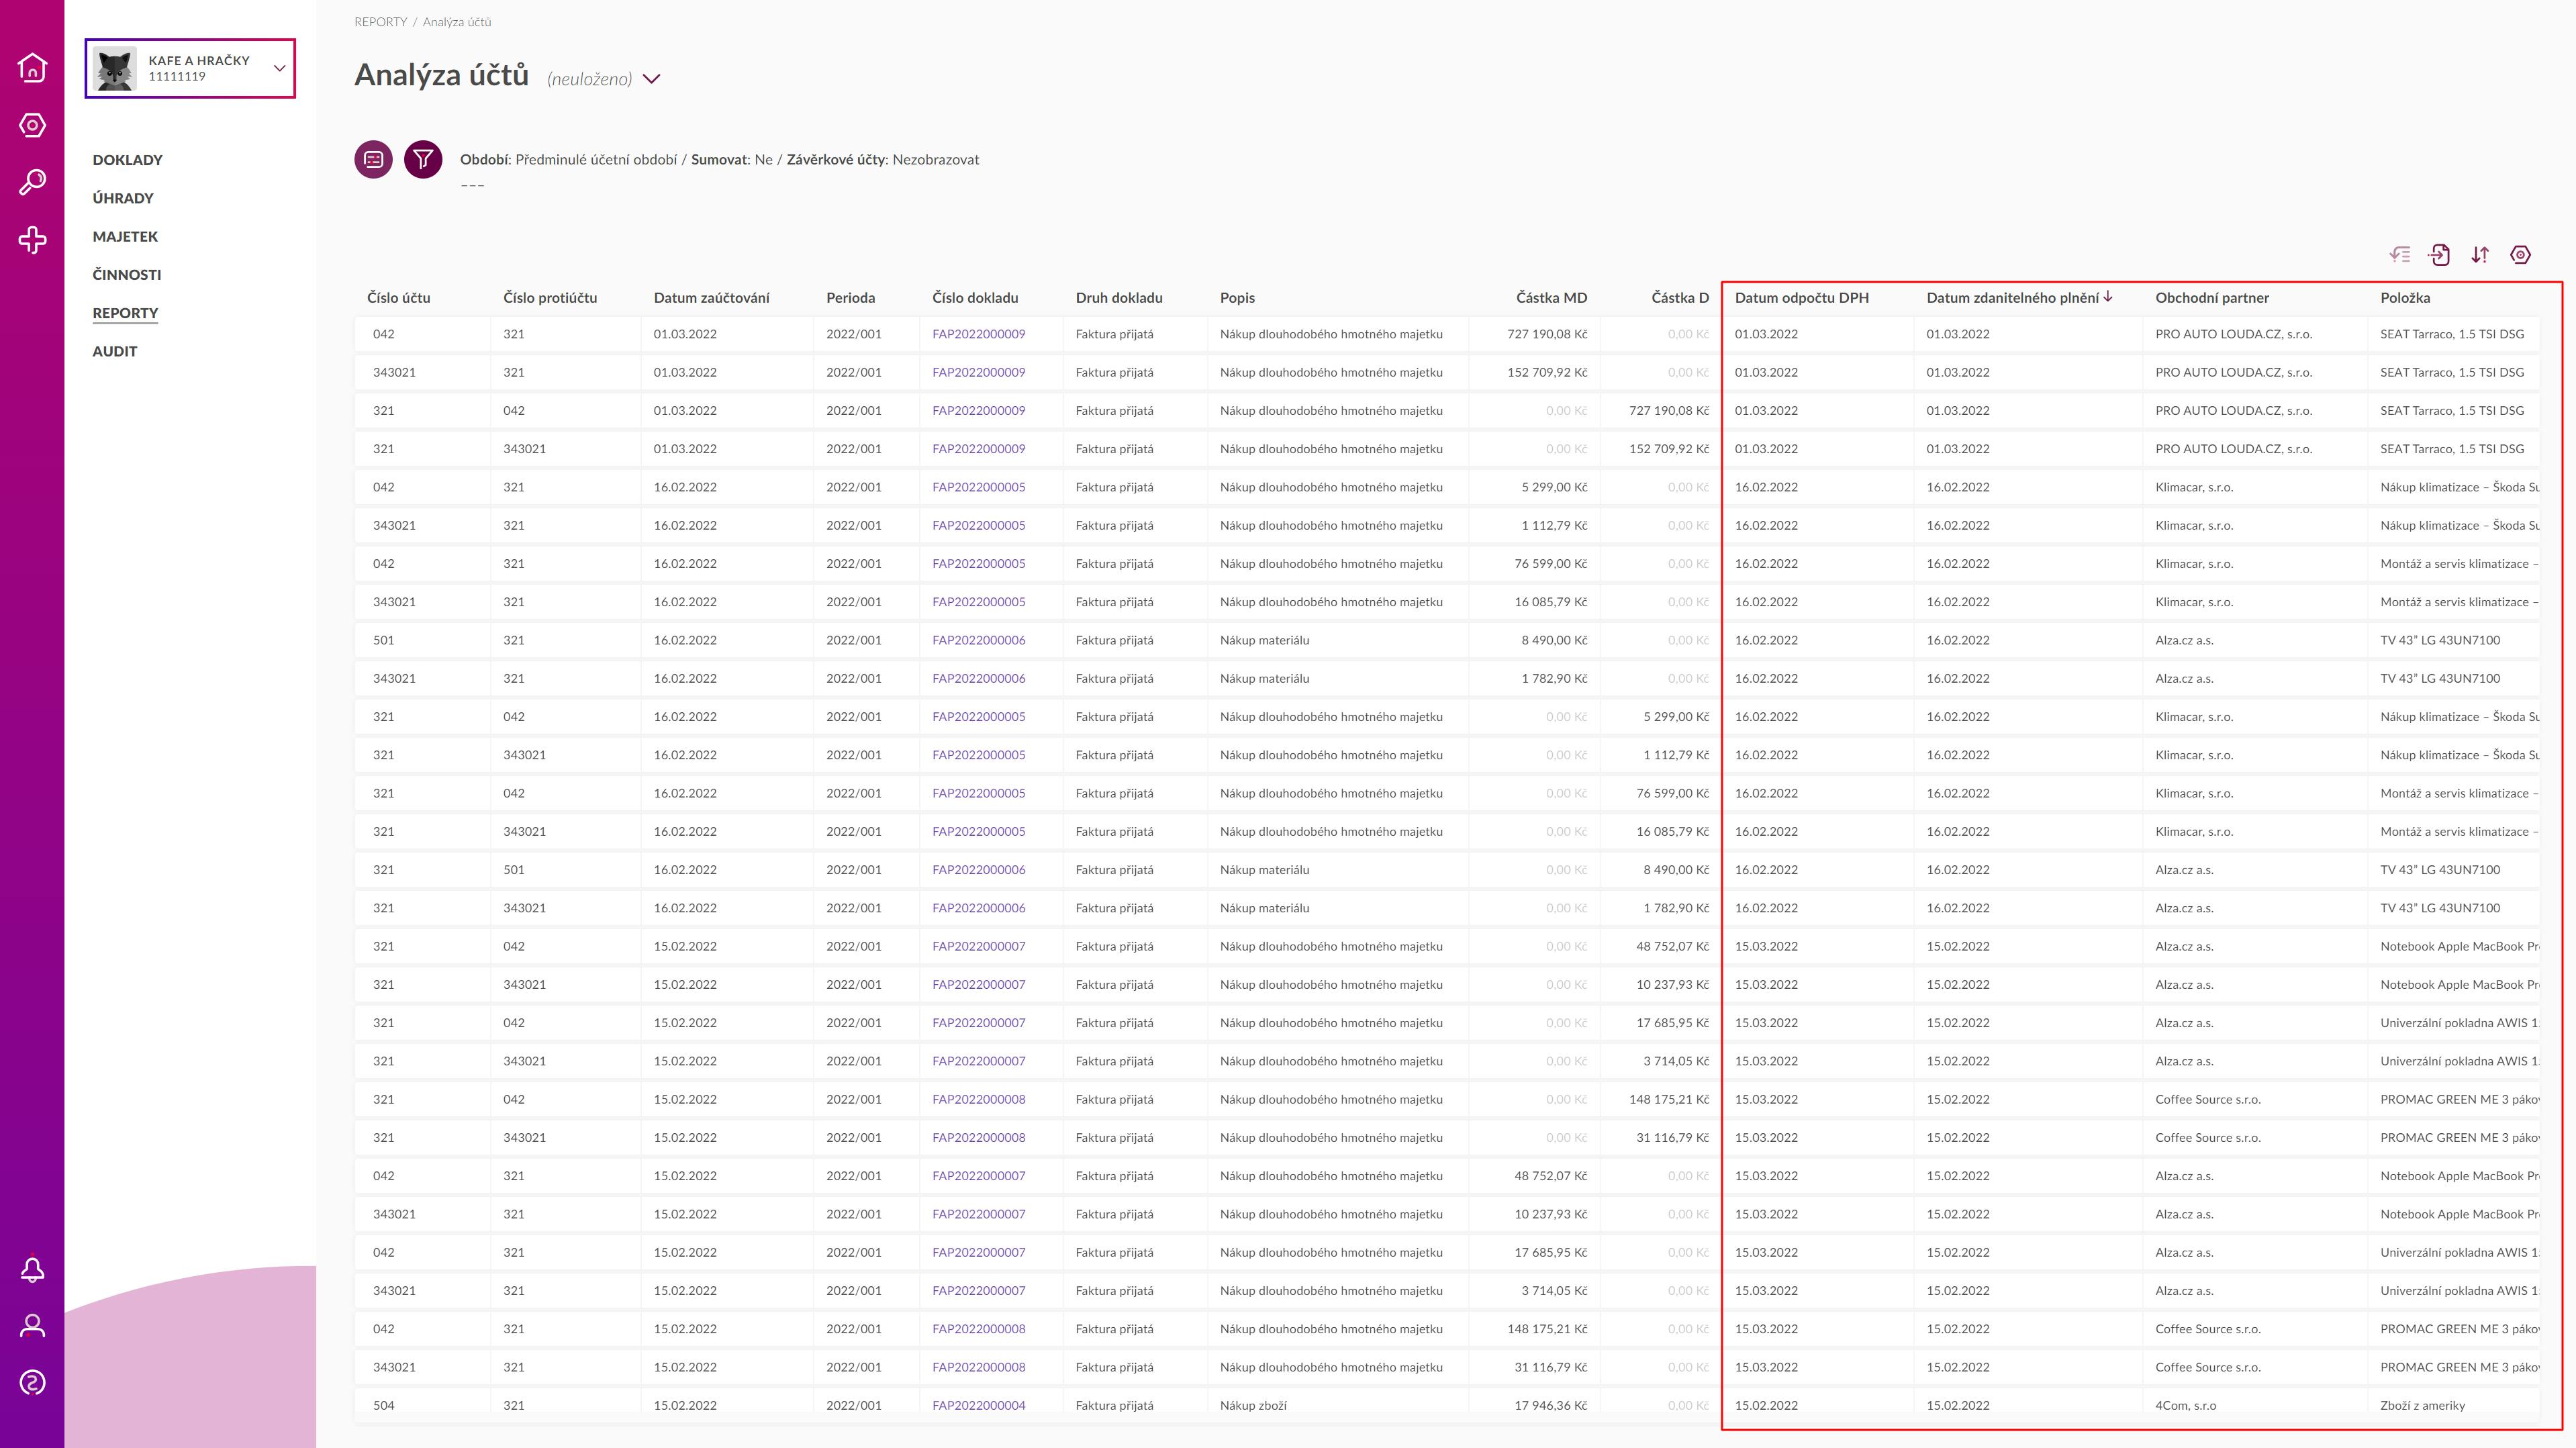
Task: Click the round parameters icon left of the filter
Action: [373, 159]
